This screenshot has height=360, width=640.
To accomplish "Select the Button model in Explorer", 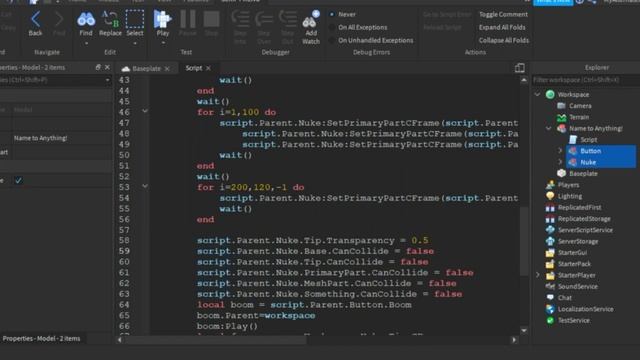I will coord(591,151).
